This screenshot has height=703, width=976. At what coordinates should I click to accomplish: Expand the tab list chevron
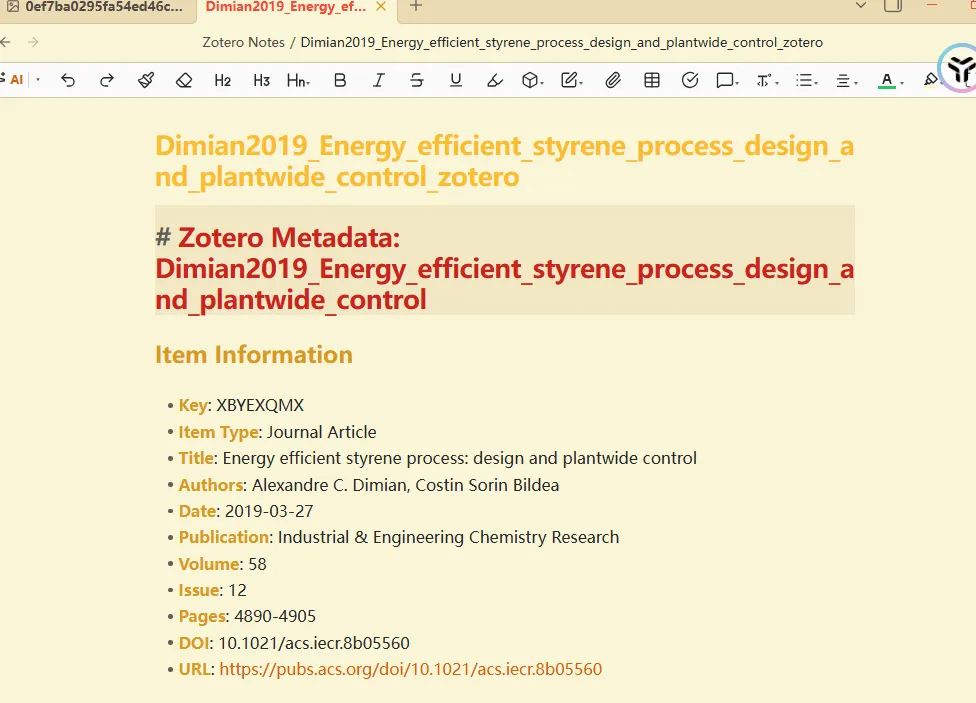click(861, 6)
